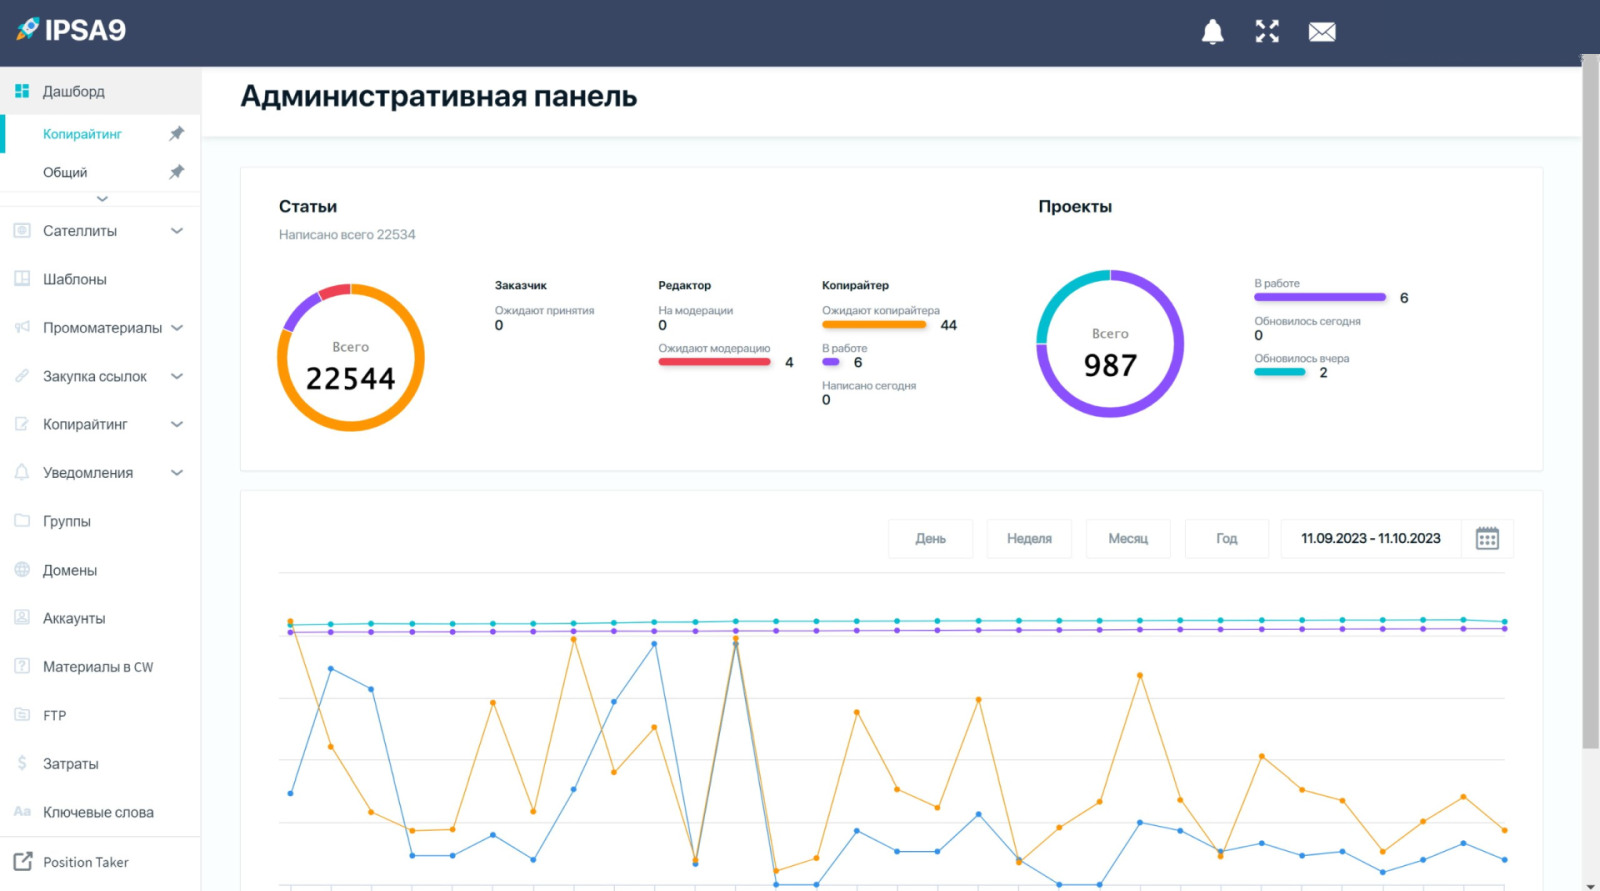Click the IPSA9 rocket logo
1600x891 pixels.
pyautogui.click(x=28, y=29)
